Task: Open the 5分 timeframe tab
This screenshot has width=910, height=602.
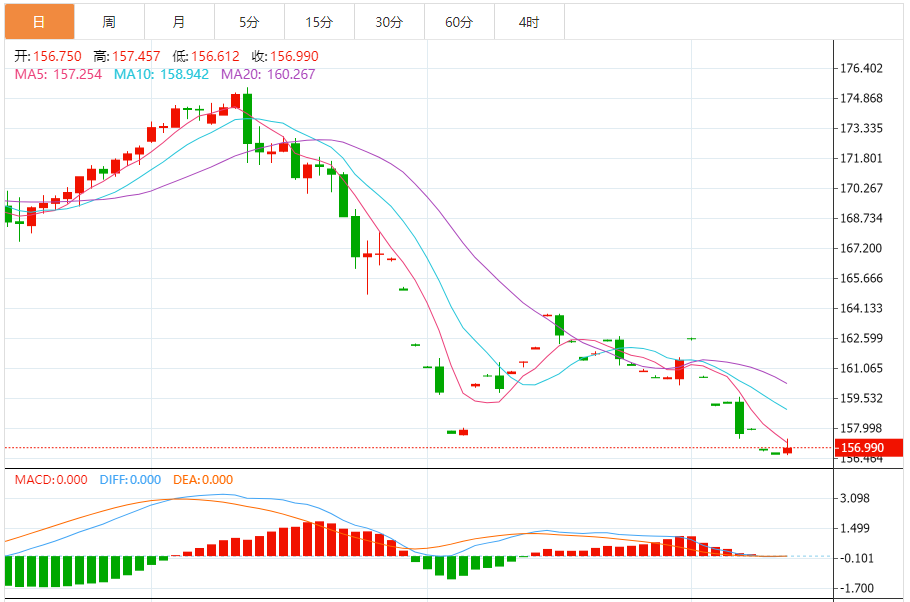Action: [250, 22]
